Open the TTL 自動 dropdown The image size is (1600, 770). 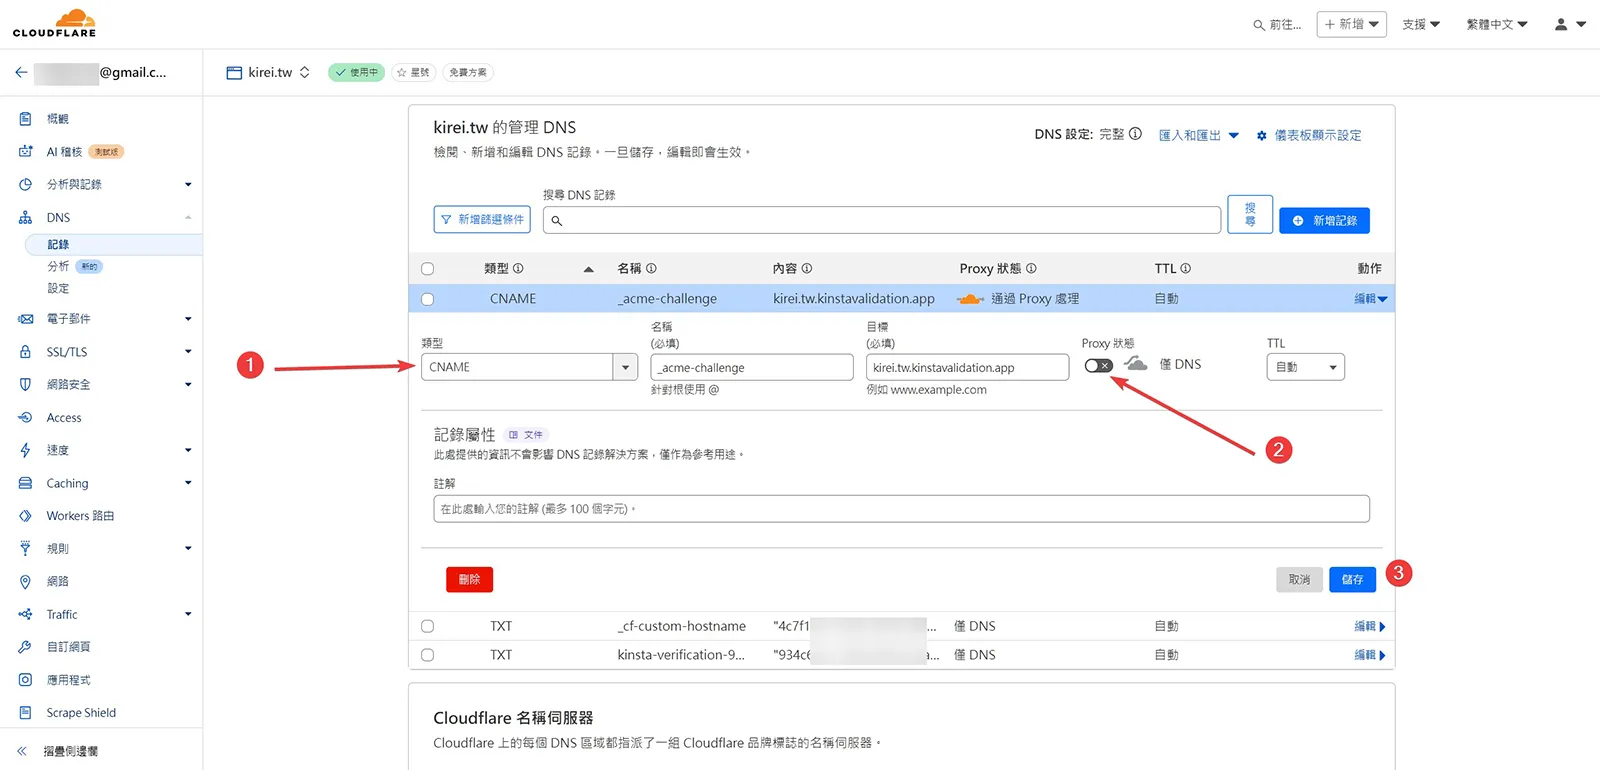[1306, 367]
